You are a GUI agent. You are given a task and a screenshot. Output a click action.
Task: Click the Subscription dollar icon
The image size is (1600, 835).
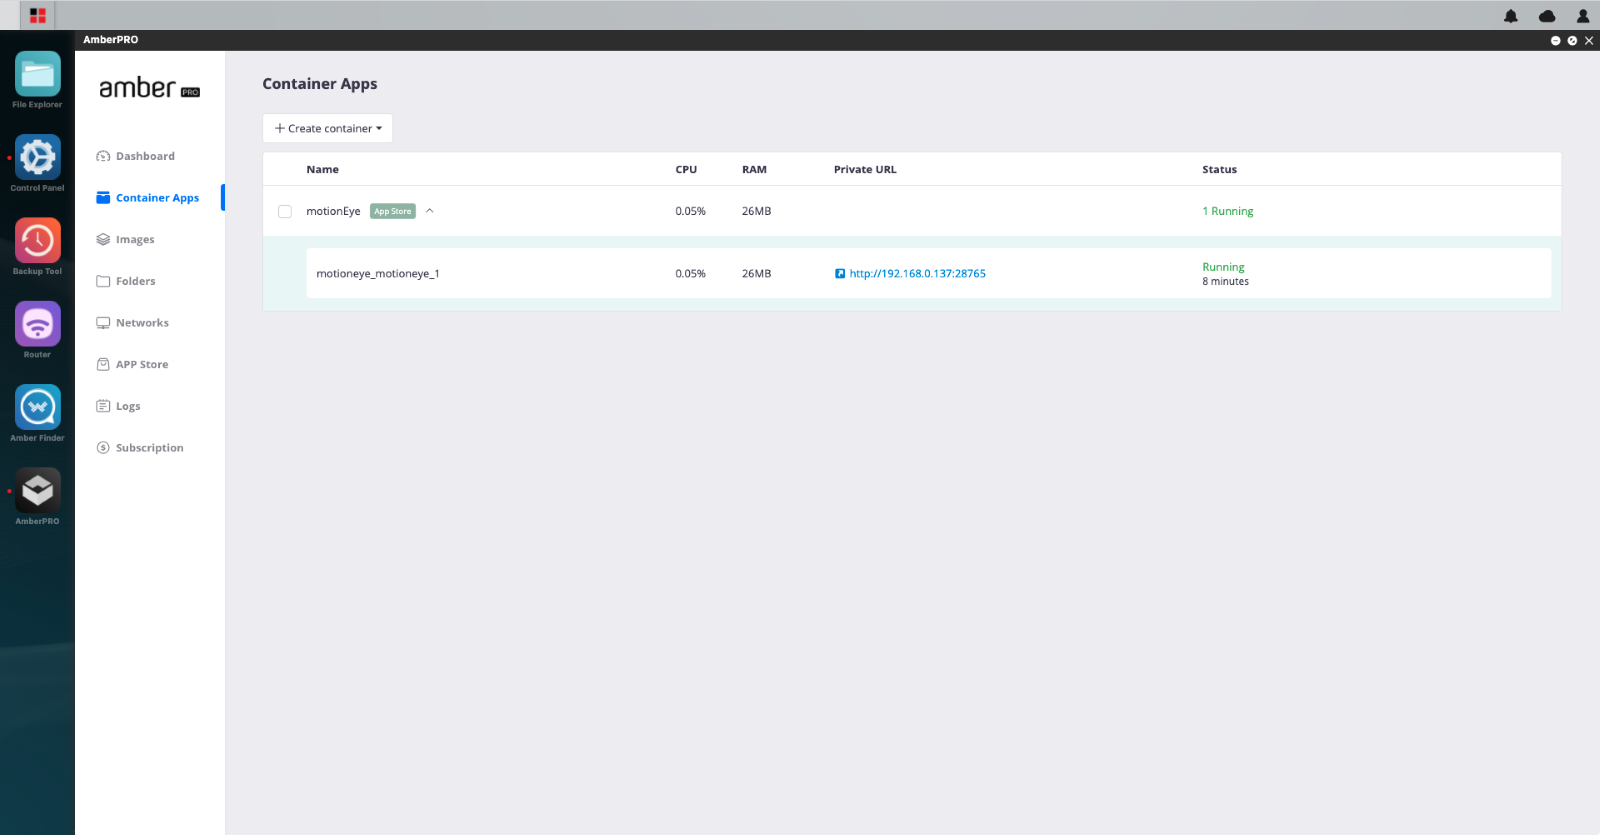[x=103, y=448]
